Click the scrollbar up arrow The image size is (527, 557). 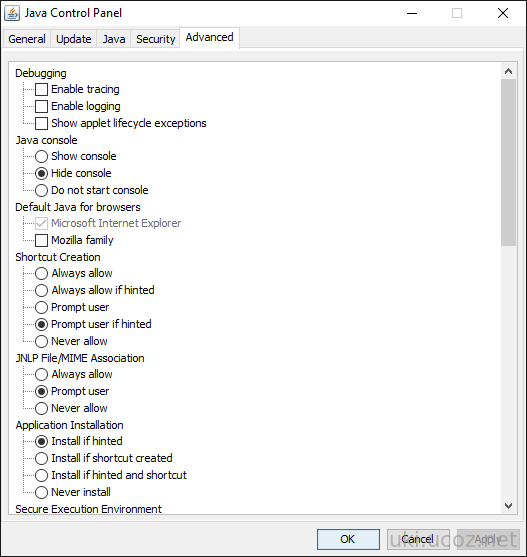pyautogui.click(x=508, y=71)
